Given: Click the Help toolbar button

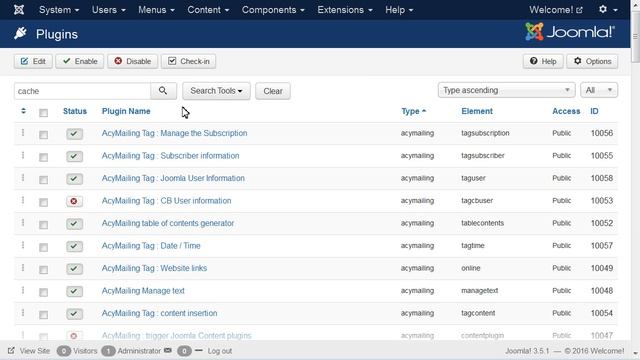Looking at the screenshot, I should pyautogui.click(x=543, y=61).
